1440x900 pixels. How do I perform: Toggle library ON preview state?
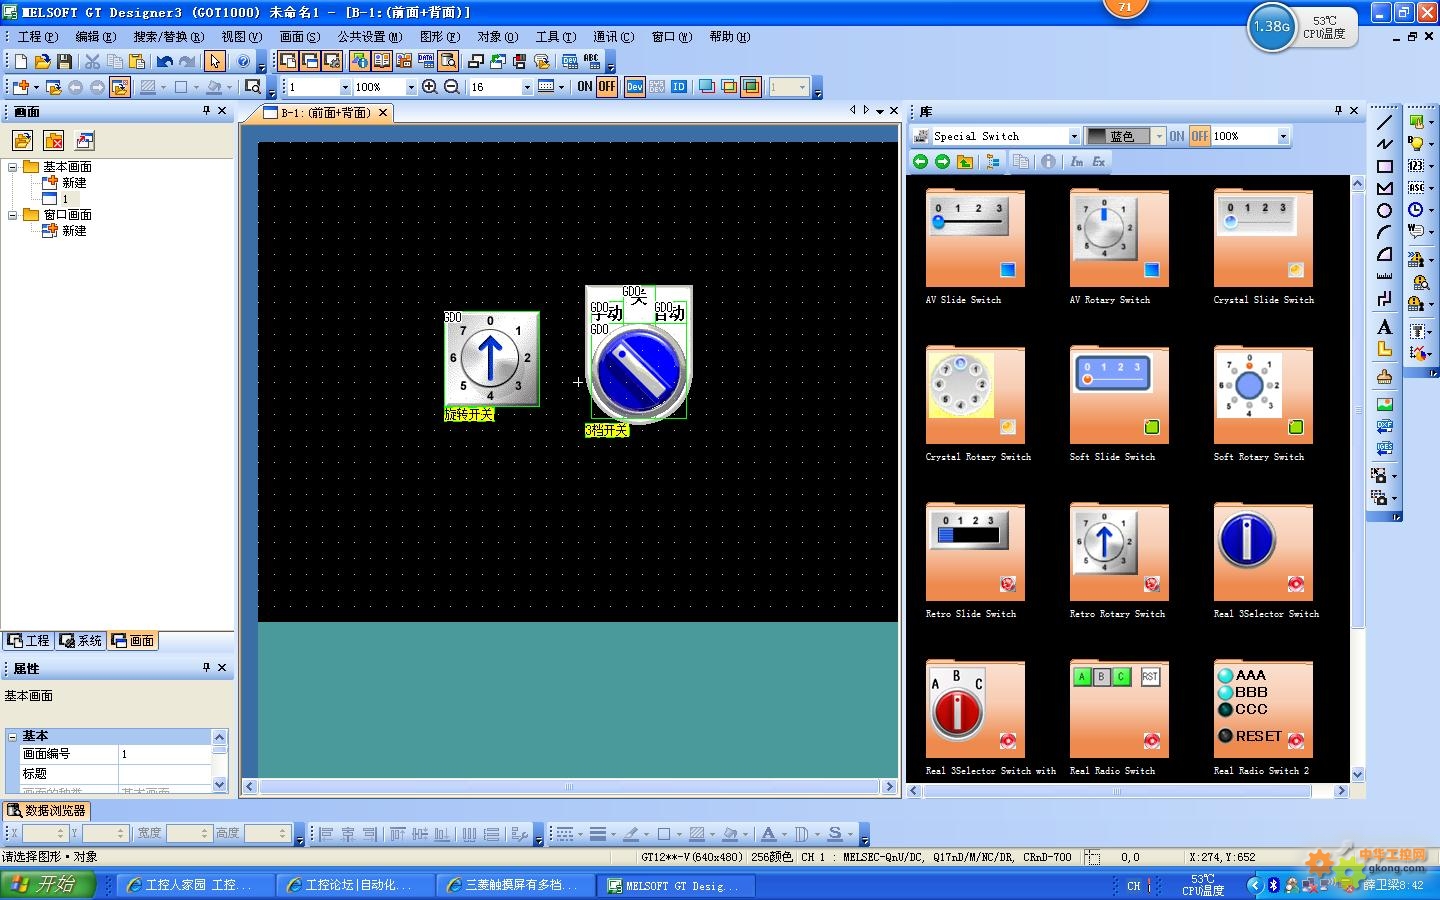1177,136
